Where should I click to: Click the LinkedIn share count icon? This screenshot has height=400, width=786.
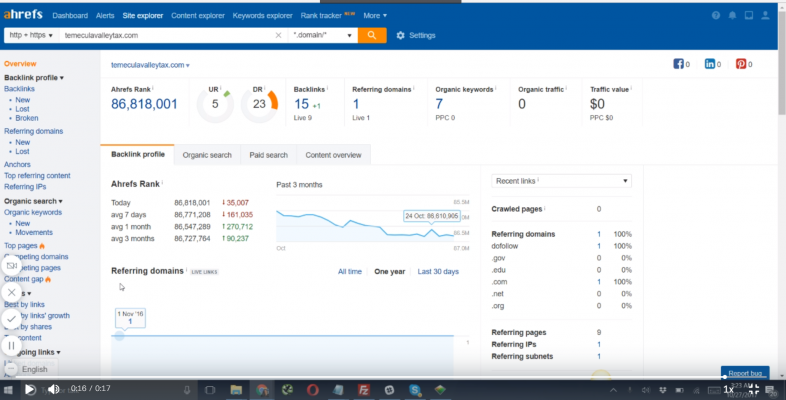tap(711, 64)
